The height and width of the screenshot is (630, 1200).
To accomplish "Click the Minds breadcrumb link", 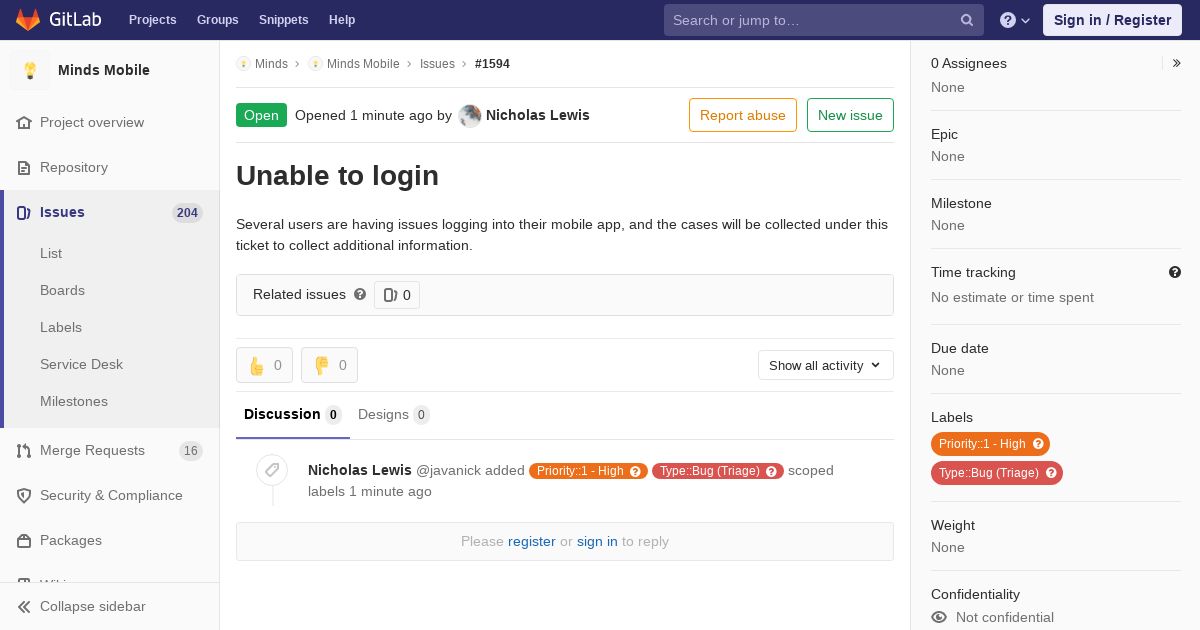I will pyautogui.click(x=271, y=63).
